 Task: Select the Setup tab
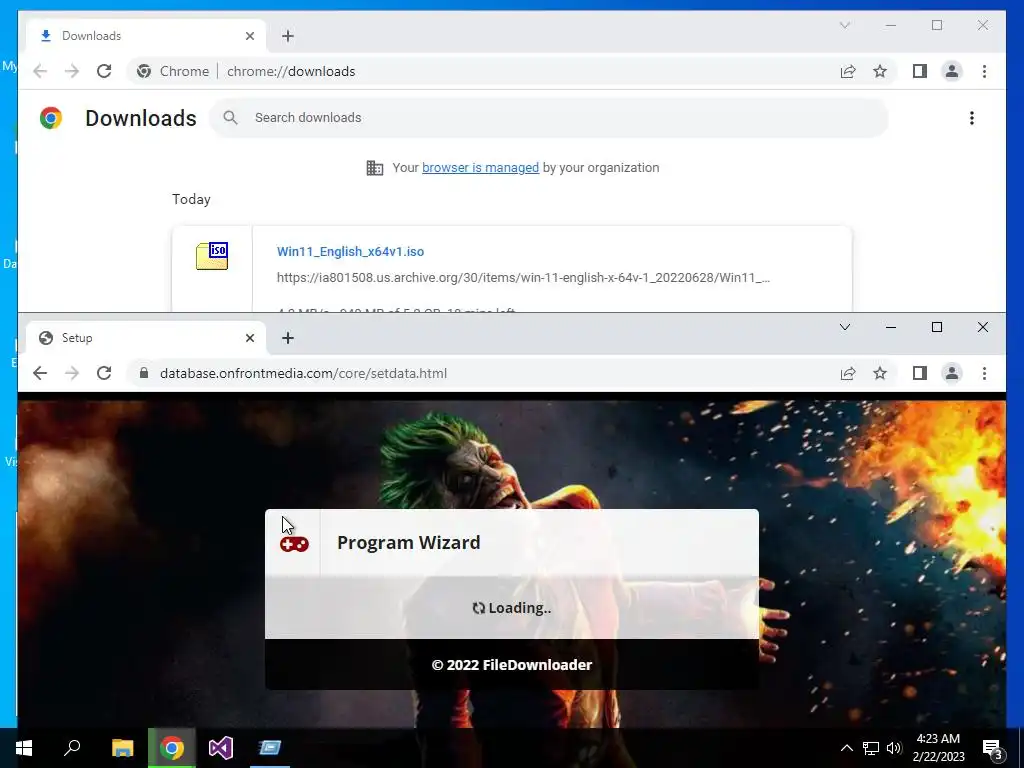tap(146, 338)
